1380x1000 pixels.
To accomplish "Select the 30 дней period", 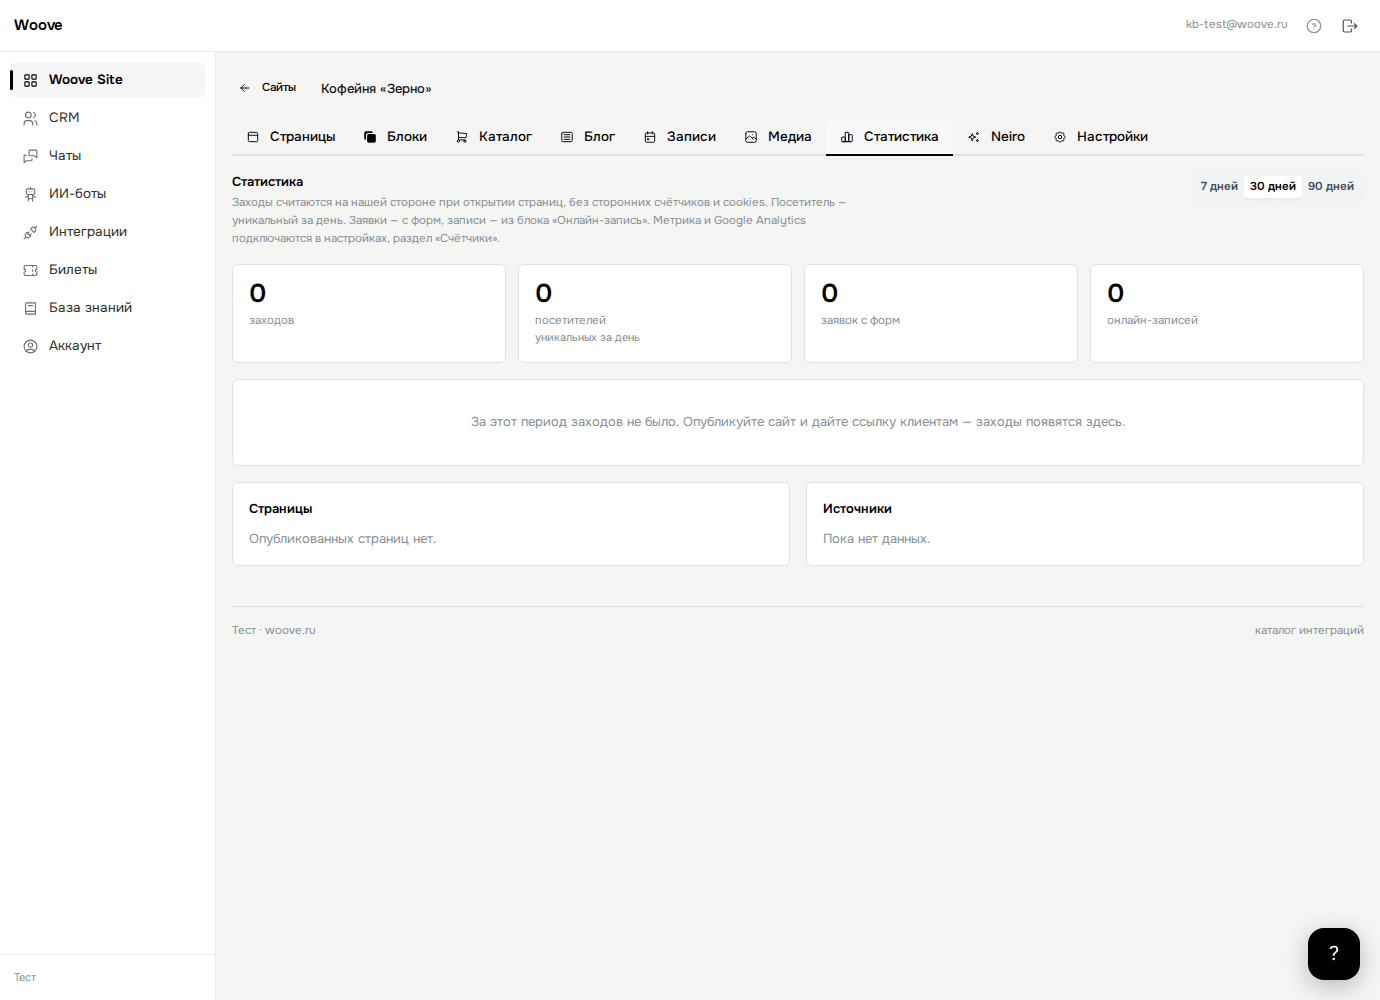I will click(1273, 186).
